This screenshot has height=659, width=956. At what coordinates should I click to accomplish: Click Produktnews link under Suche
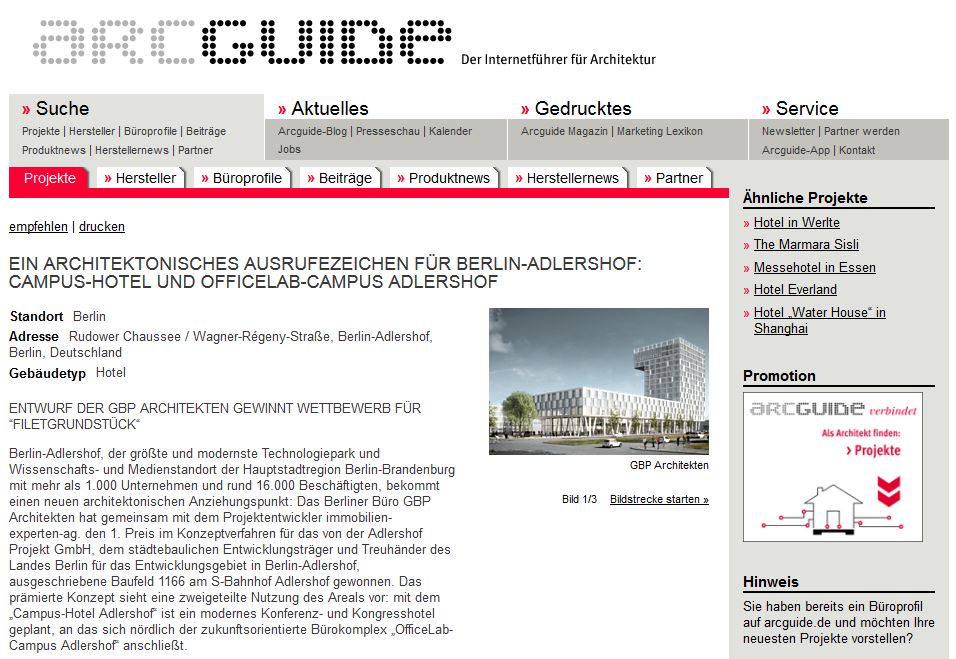coord(54,150)
